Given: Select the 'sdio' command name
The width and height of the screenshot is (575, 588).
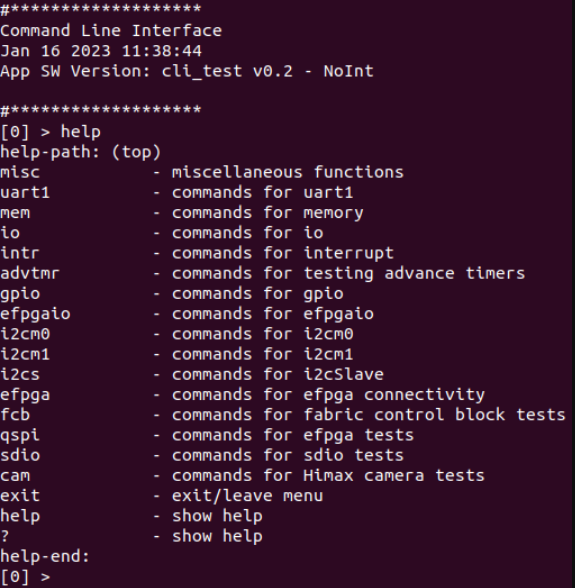Looking at the screenshot, I should tap(20, 456).
